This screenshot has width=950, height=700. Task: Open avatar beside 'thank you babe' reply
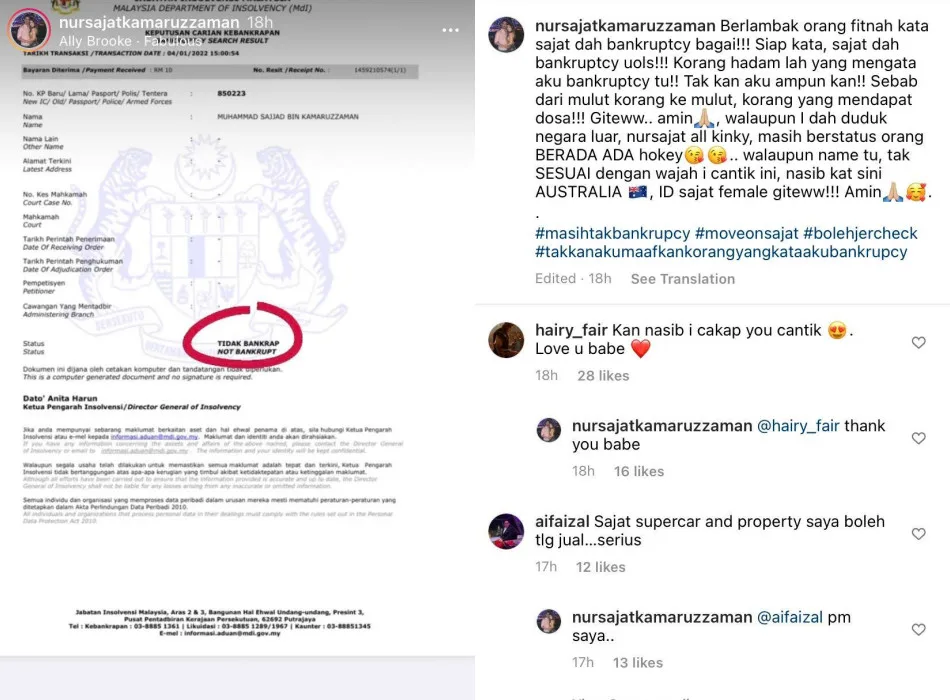pos(549,430)
